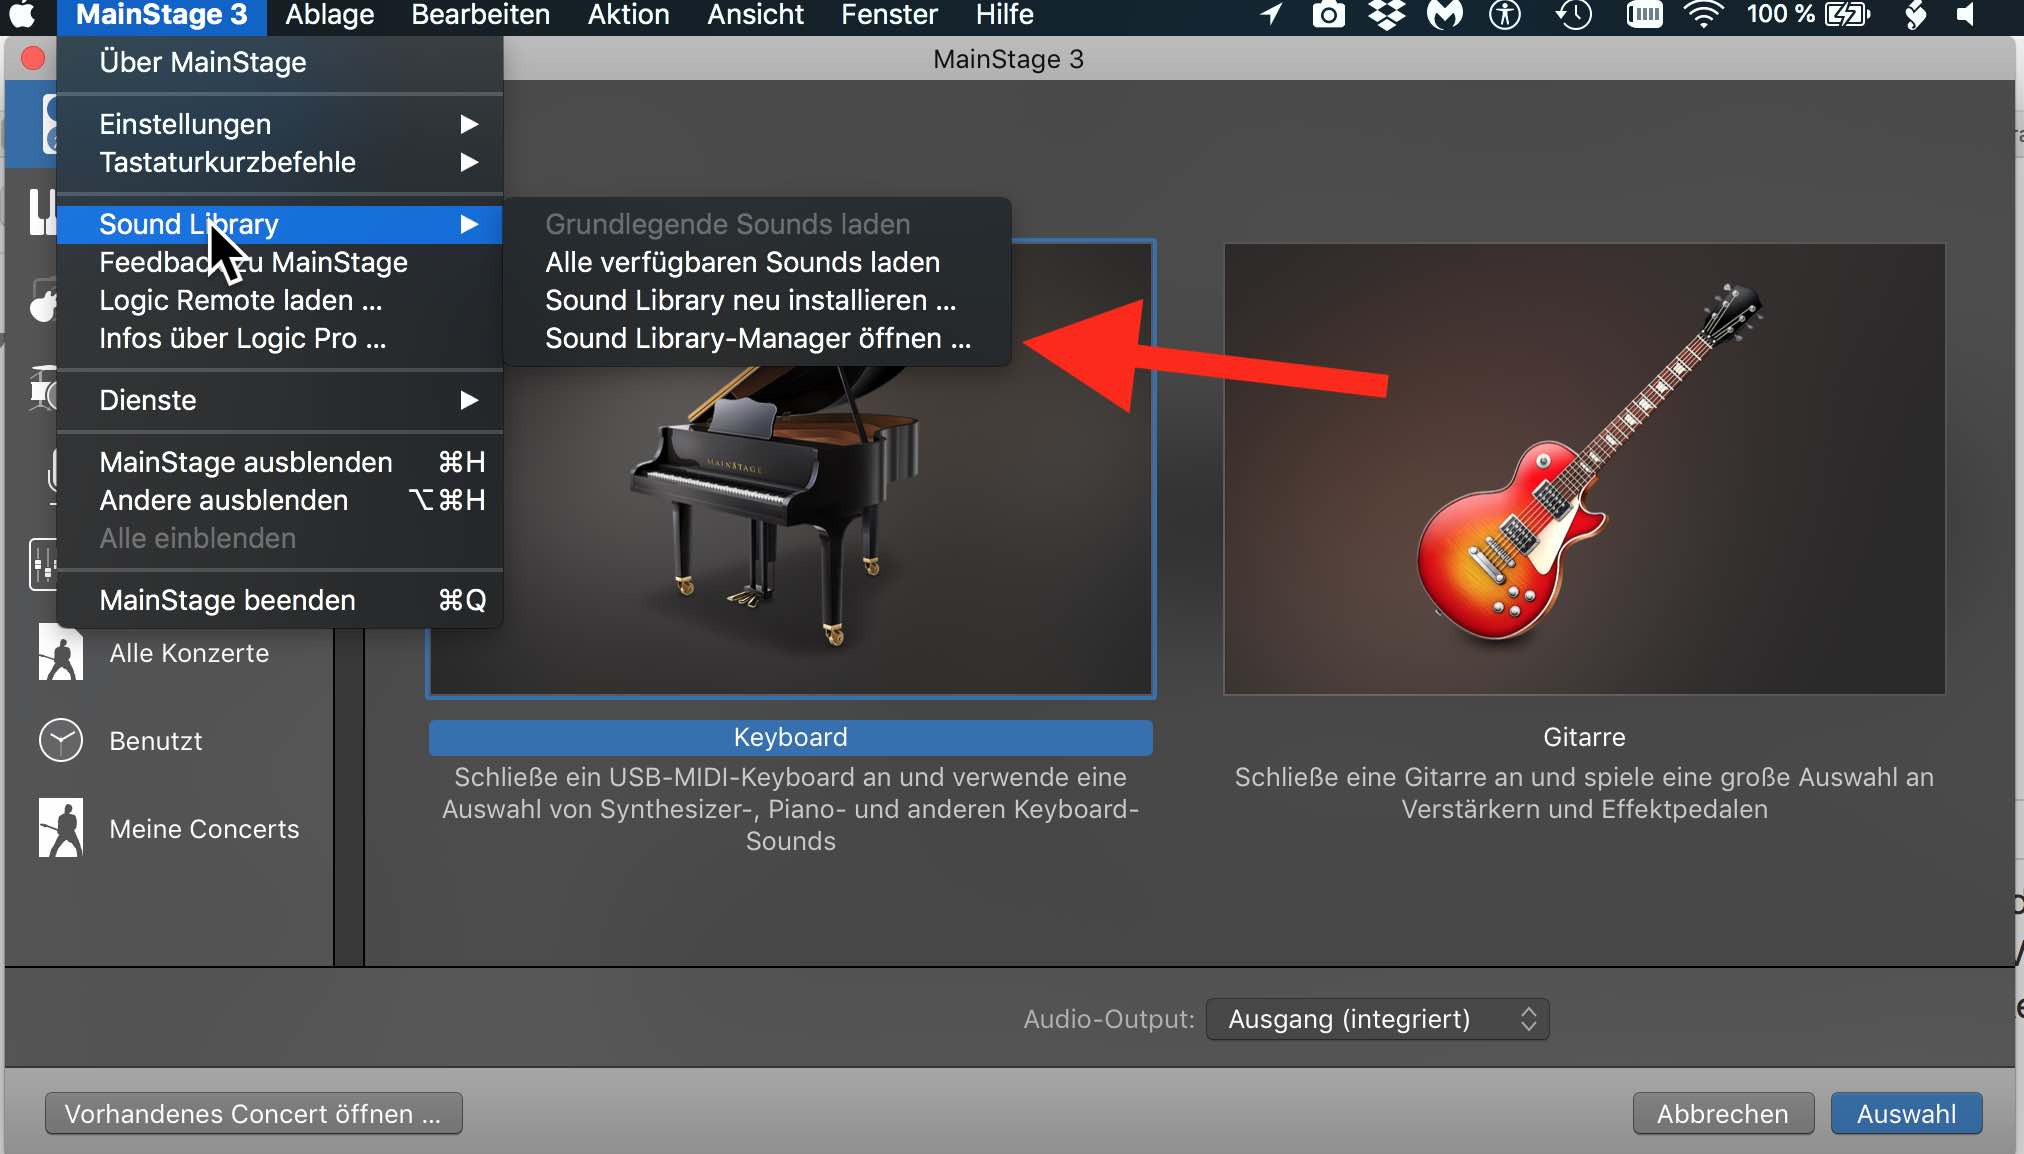Screen dimensions: 2024x1154
Task: Click the Dropbox menu bar icon
Action: pyautogui.click(x=1386, y=15)
